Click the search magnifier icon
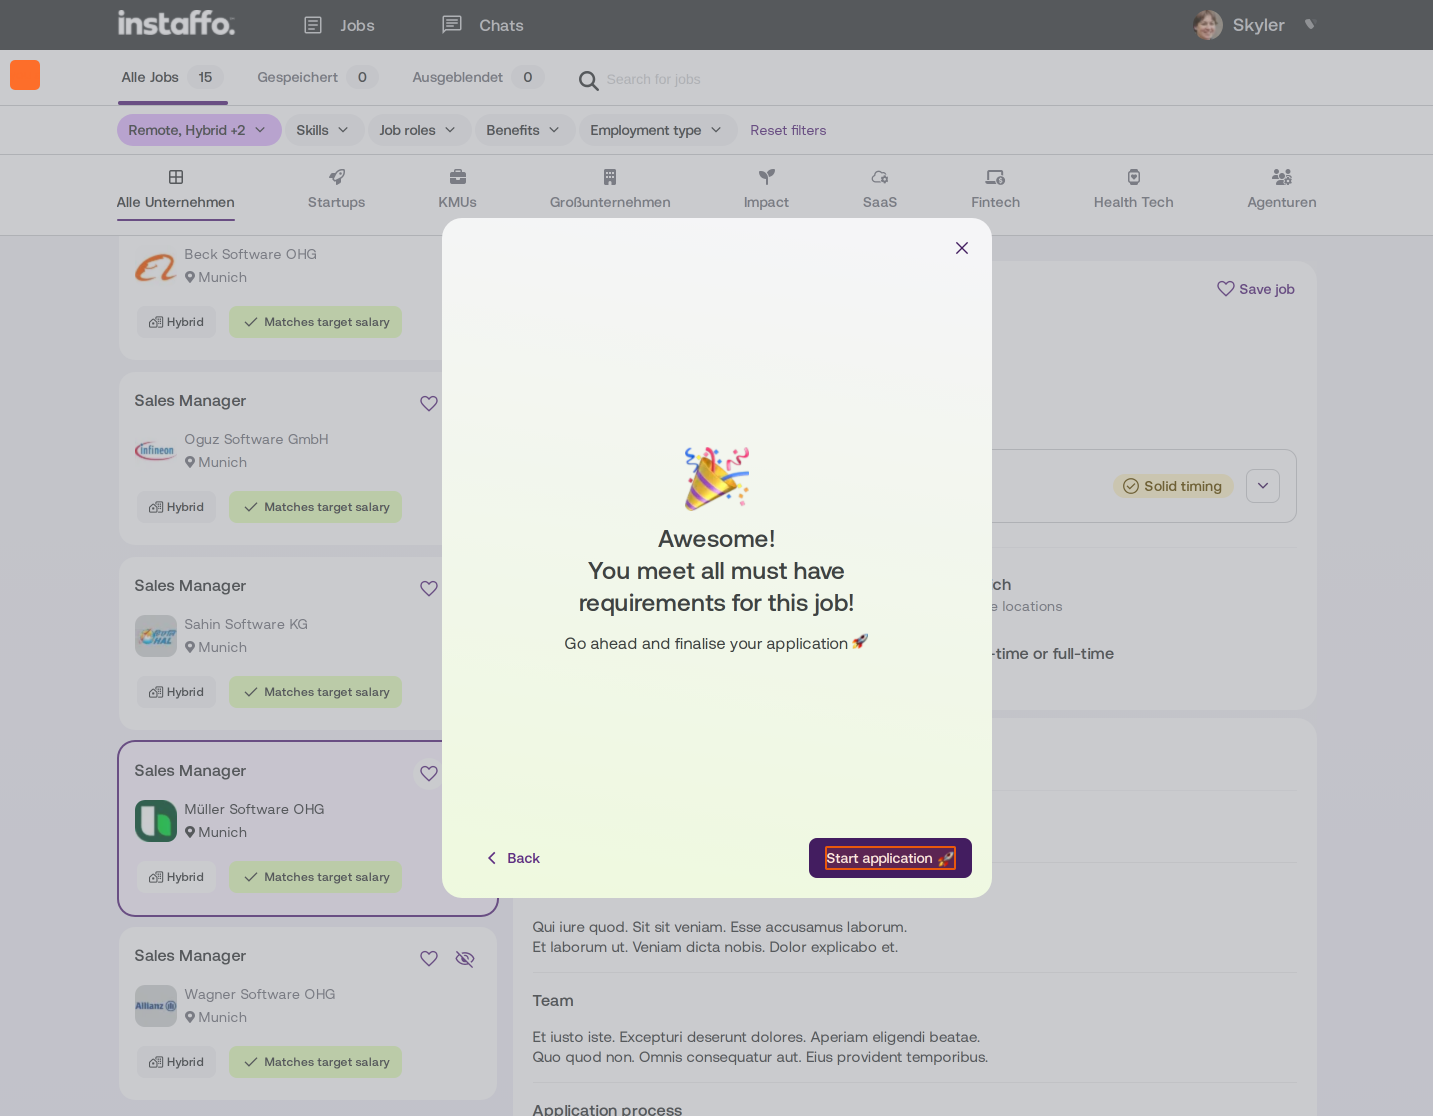Image resolution: width=1433 pixels, height=1116 pixels. click(x=589, y=80)
